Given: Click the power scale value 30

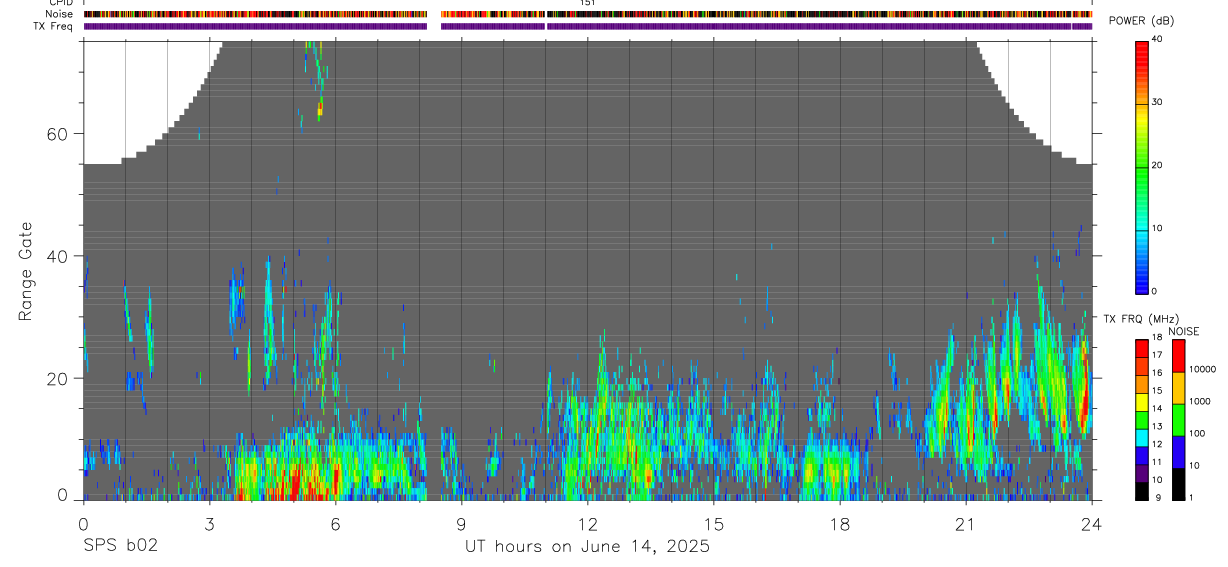Looking at the screenshot, I should pyautogui.click(x=1156, y=102).
